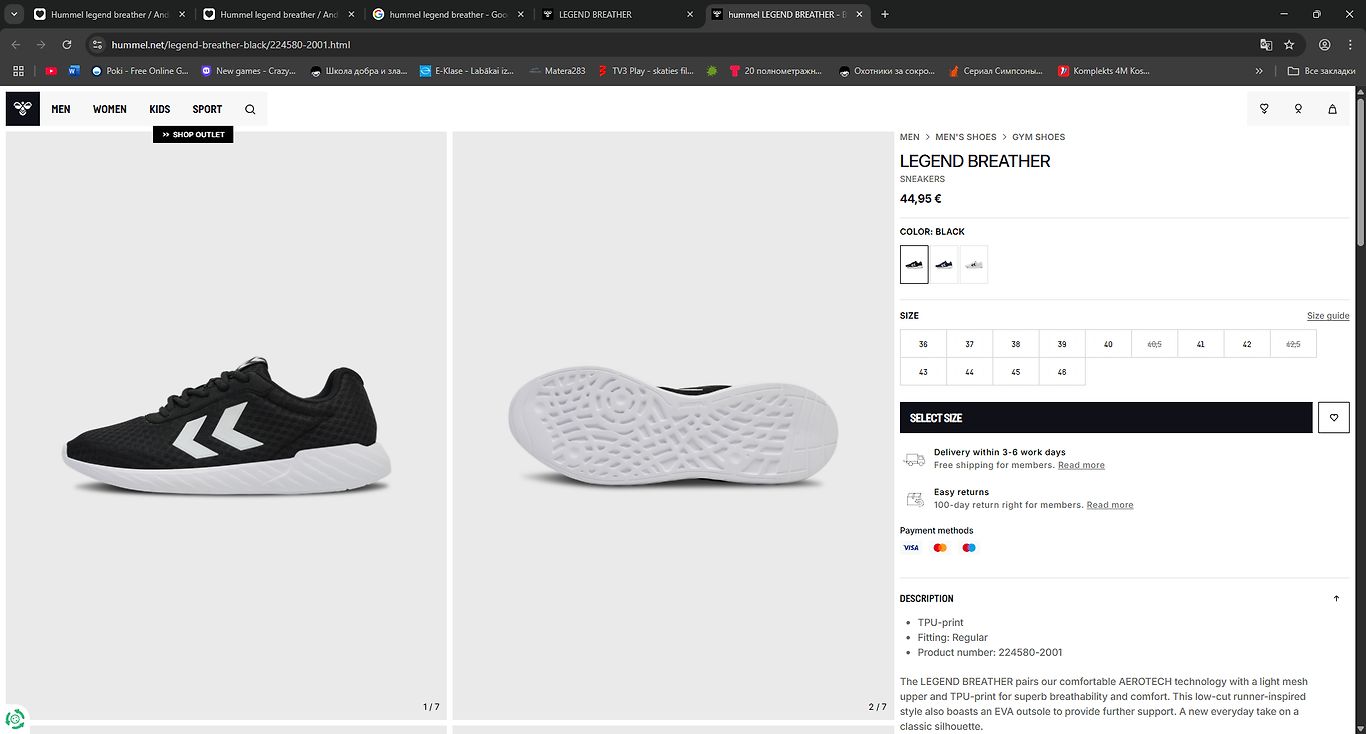Click the Select Size button
Image resolution: width=1366 pixels, height=734 pixels.
click(x=1106, y=418)
